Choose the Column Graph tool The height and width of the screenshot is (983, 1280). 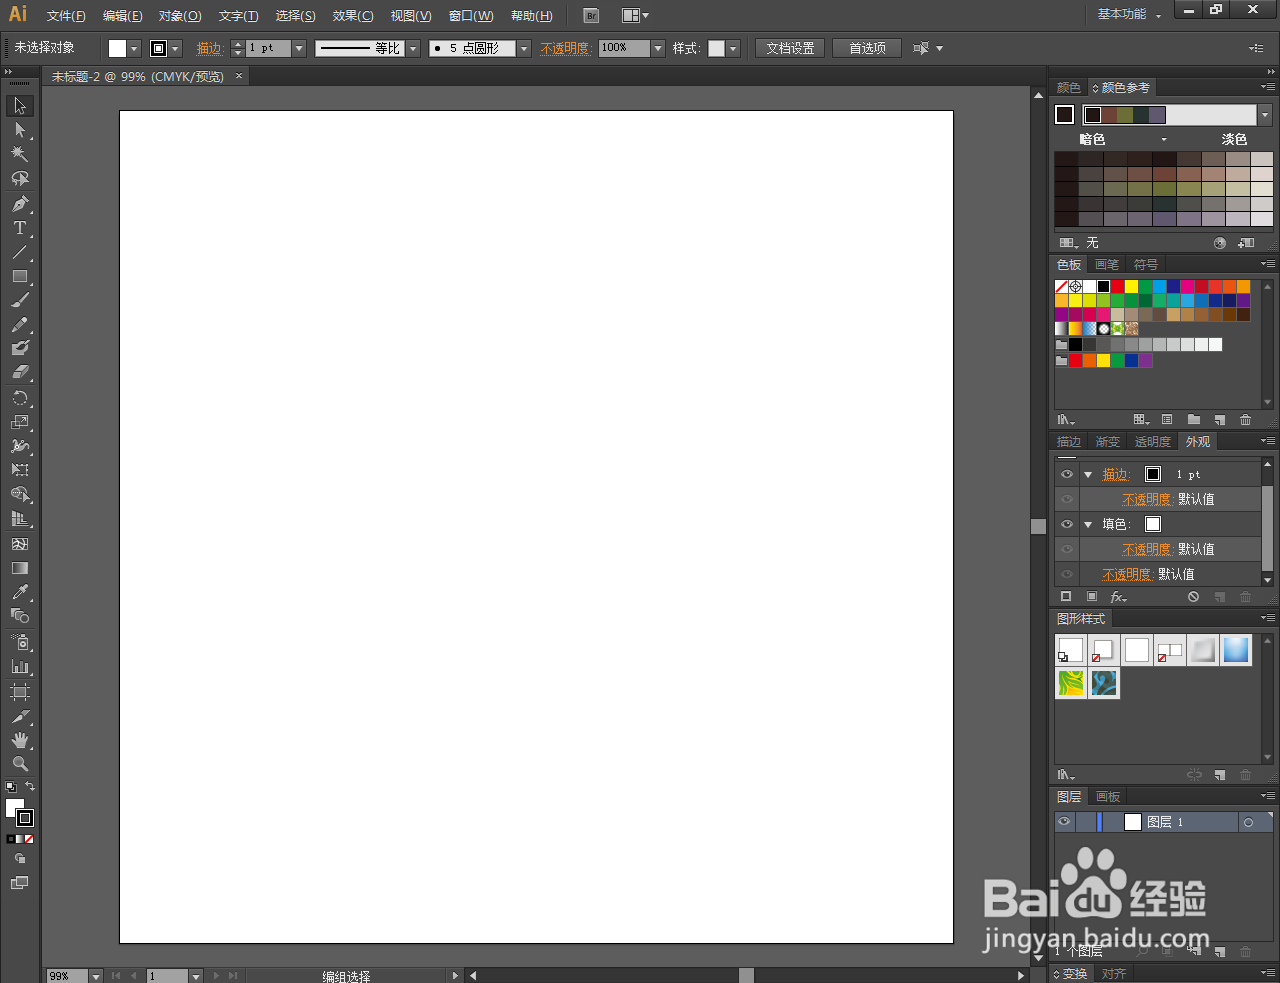point(19,666)
